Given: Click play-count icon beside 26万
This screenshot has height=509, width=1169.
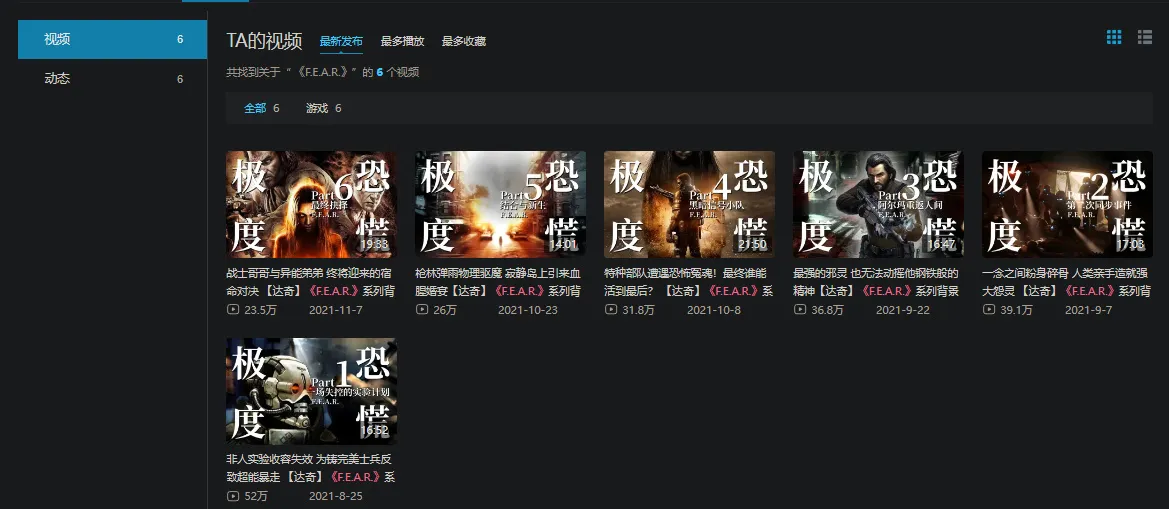Looking at the screenshot, I should [x=421, y=309].
